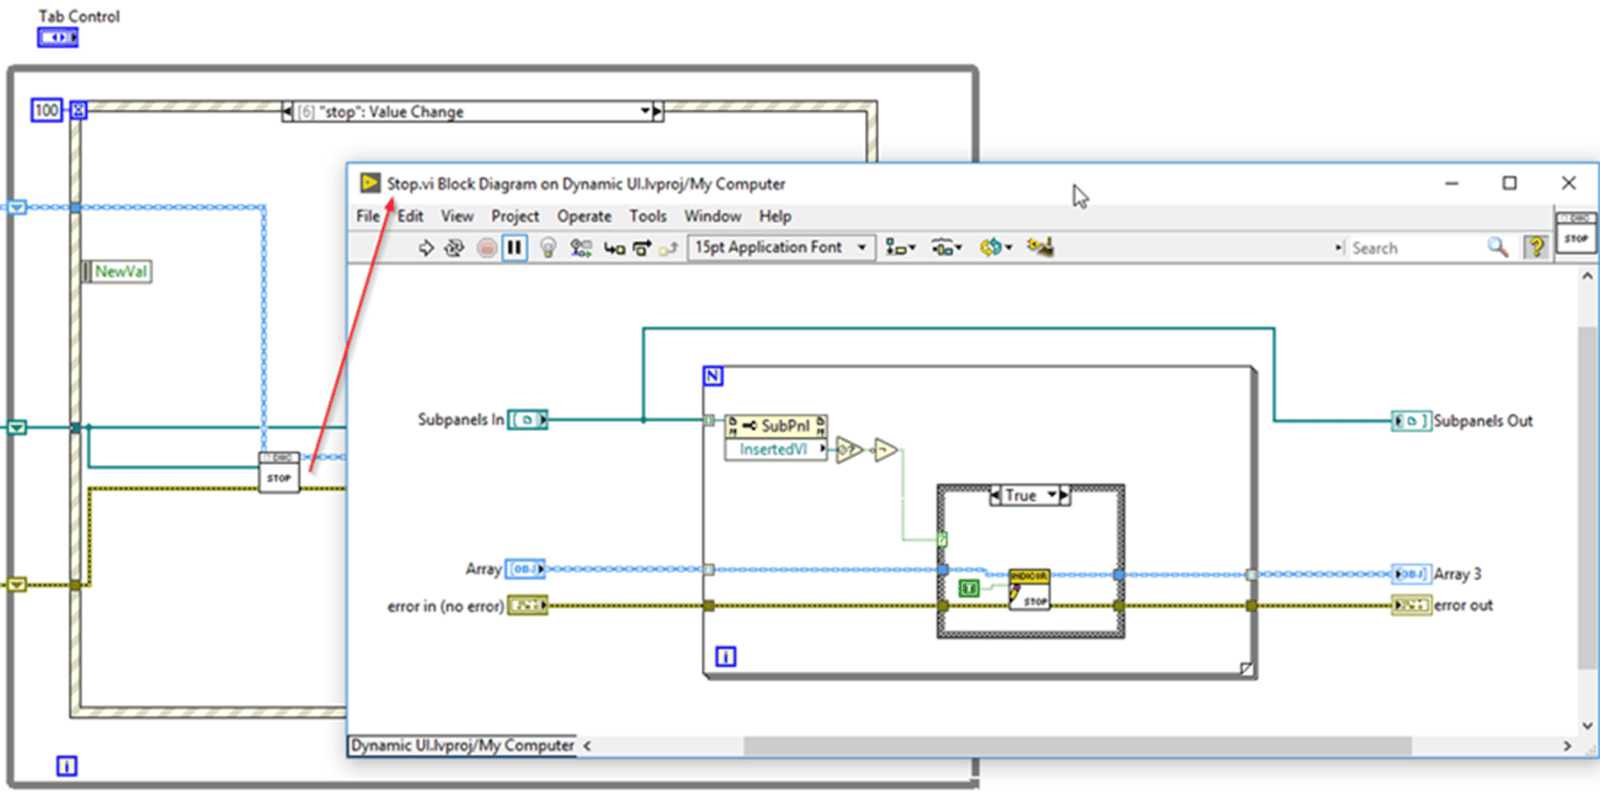This screenshot has width=1600, height=800.
Task: Open the 15pt Application Font dropdown
Action: (781, 247)
